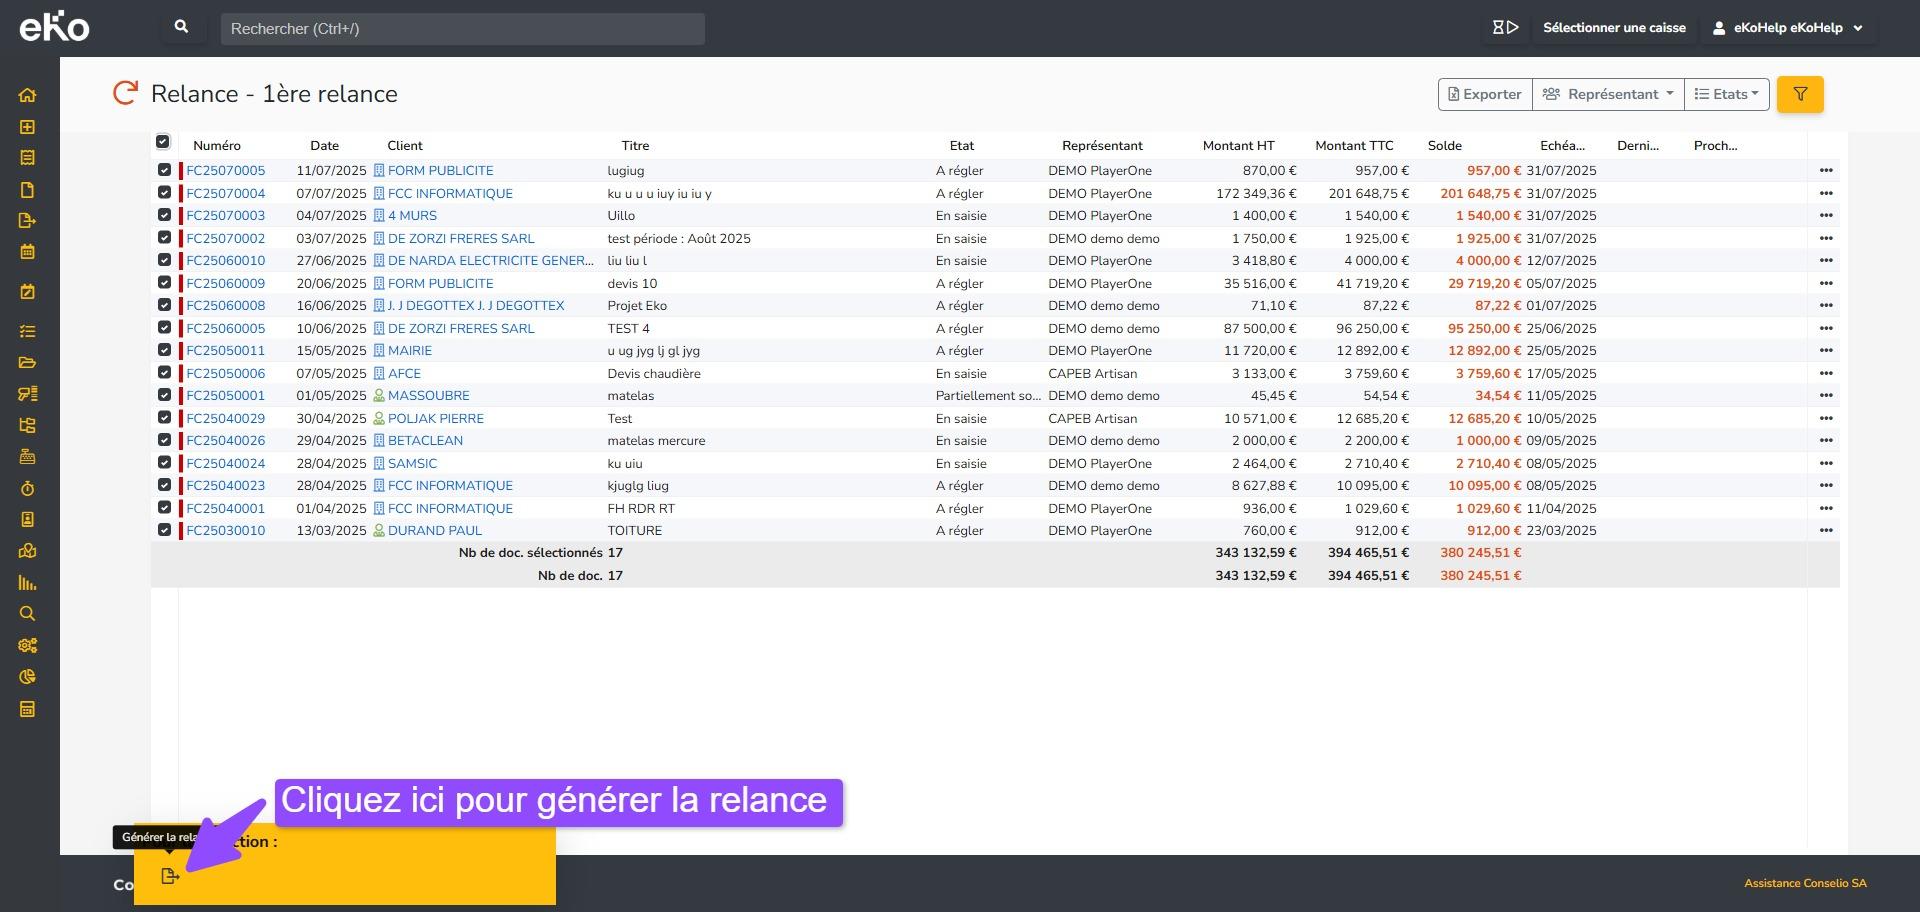
Task: Expand the eKoHelp user account menu
Action: pos(1787,28)
